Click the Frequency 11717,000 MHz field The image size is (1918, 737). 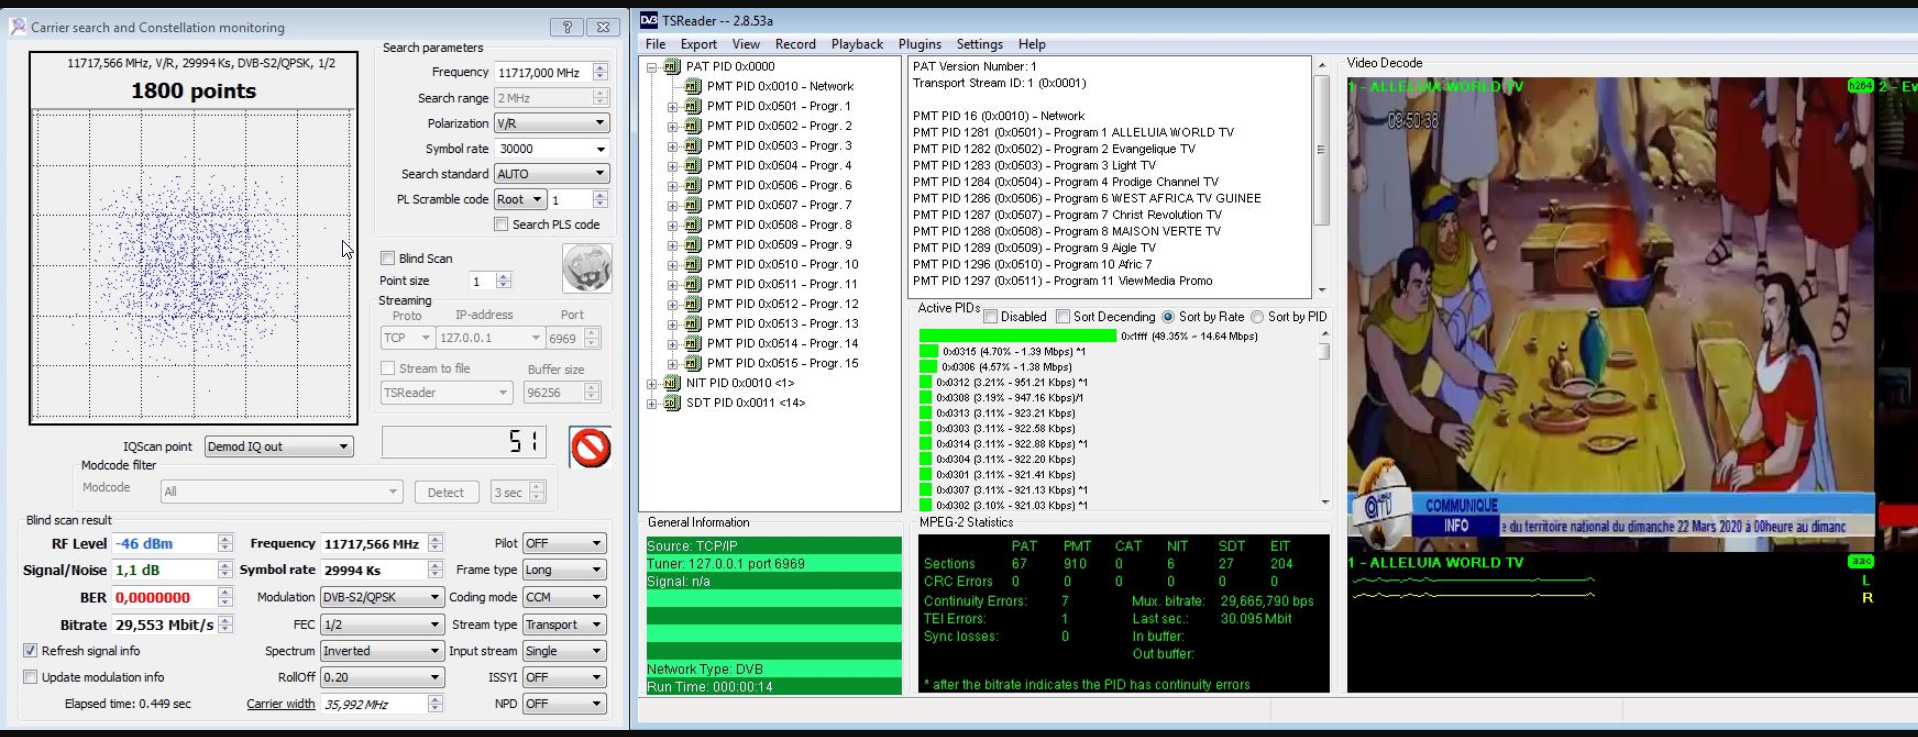[543, 72]
